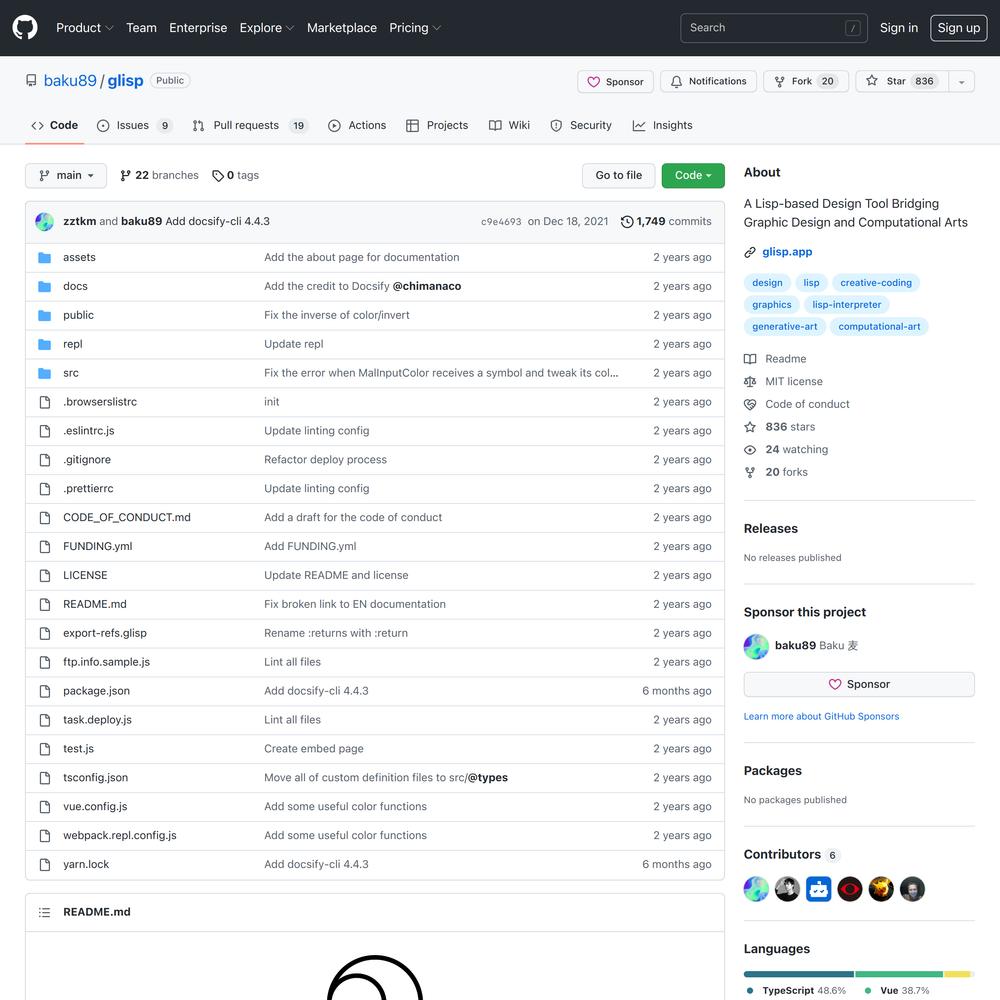Click the 836 stars link in About
The width and height of the screenshot is (1000, 1000).
(790, 427)
